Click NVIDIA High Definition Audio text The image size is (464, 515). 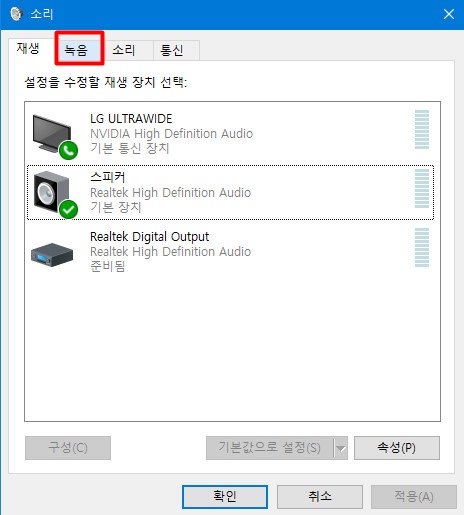coord(171,134)
